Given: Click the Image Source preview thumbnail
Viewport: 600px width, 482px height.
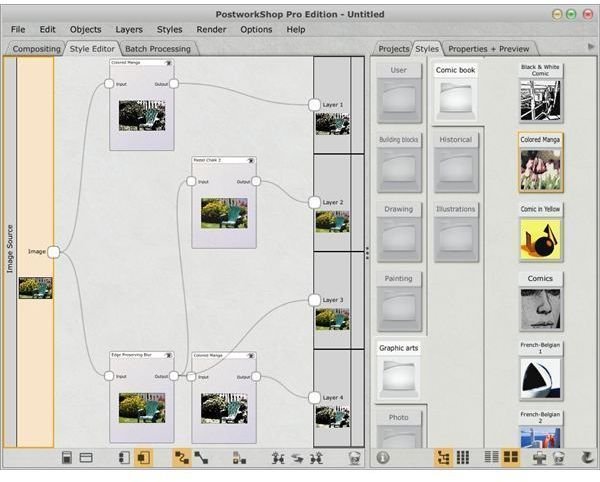Looking at the screenshot, I should pyautogui.click(x=35, y=288).
